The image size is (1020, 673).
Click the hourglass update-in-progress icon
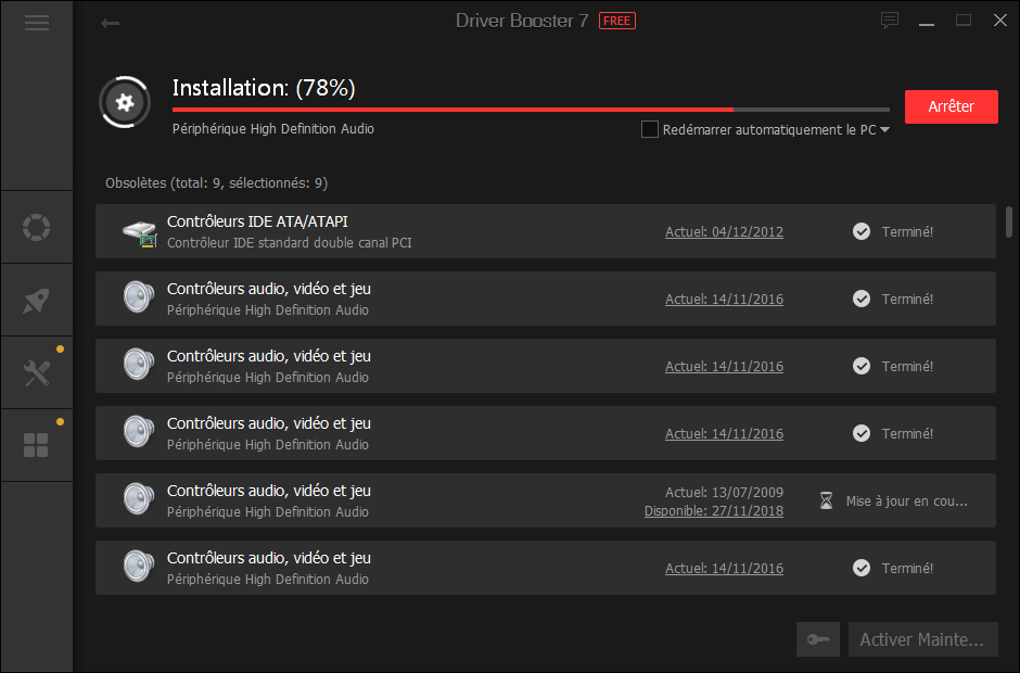click(826, 501)
